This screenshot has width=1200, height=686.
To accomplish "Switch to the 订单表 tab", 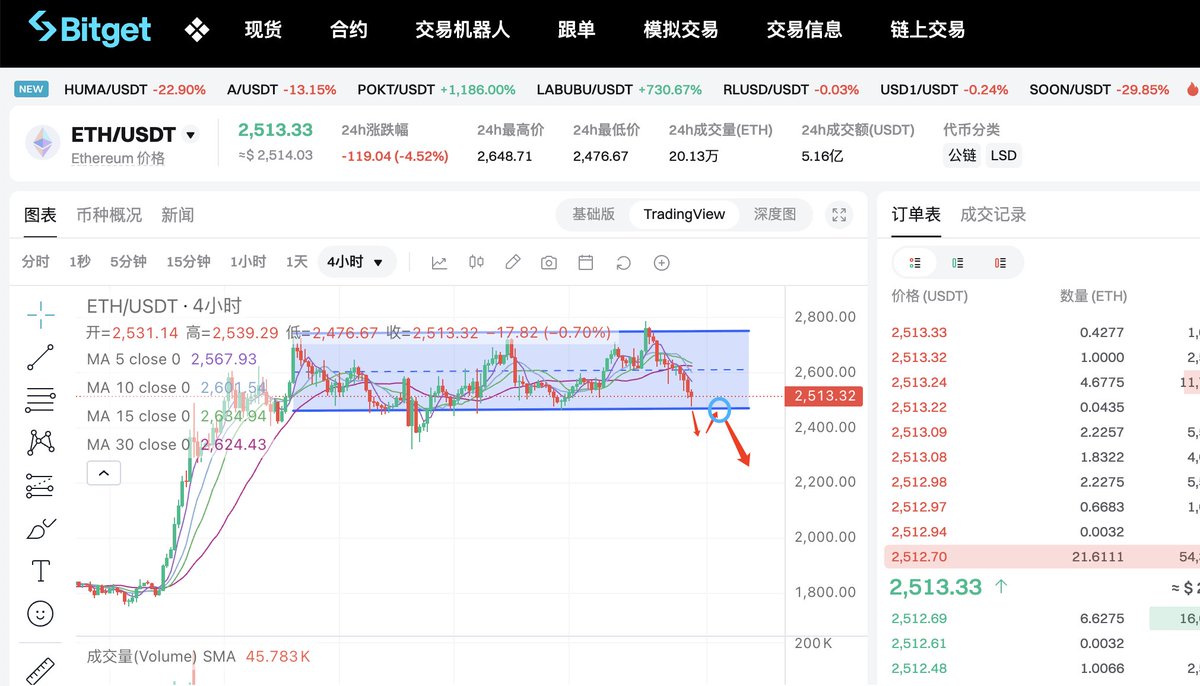I will [x=916, y=215].
